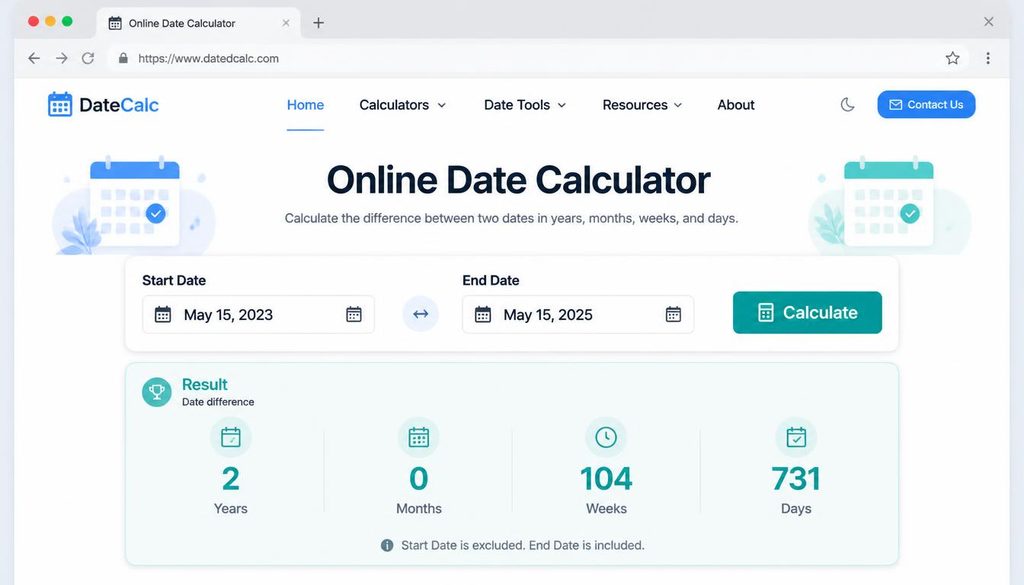Click the Months calendar grid icon
This screenshot has height=585, width=1024.
pyautogui.click(x=419, y=437)
